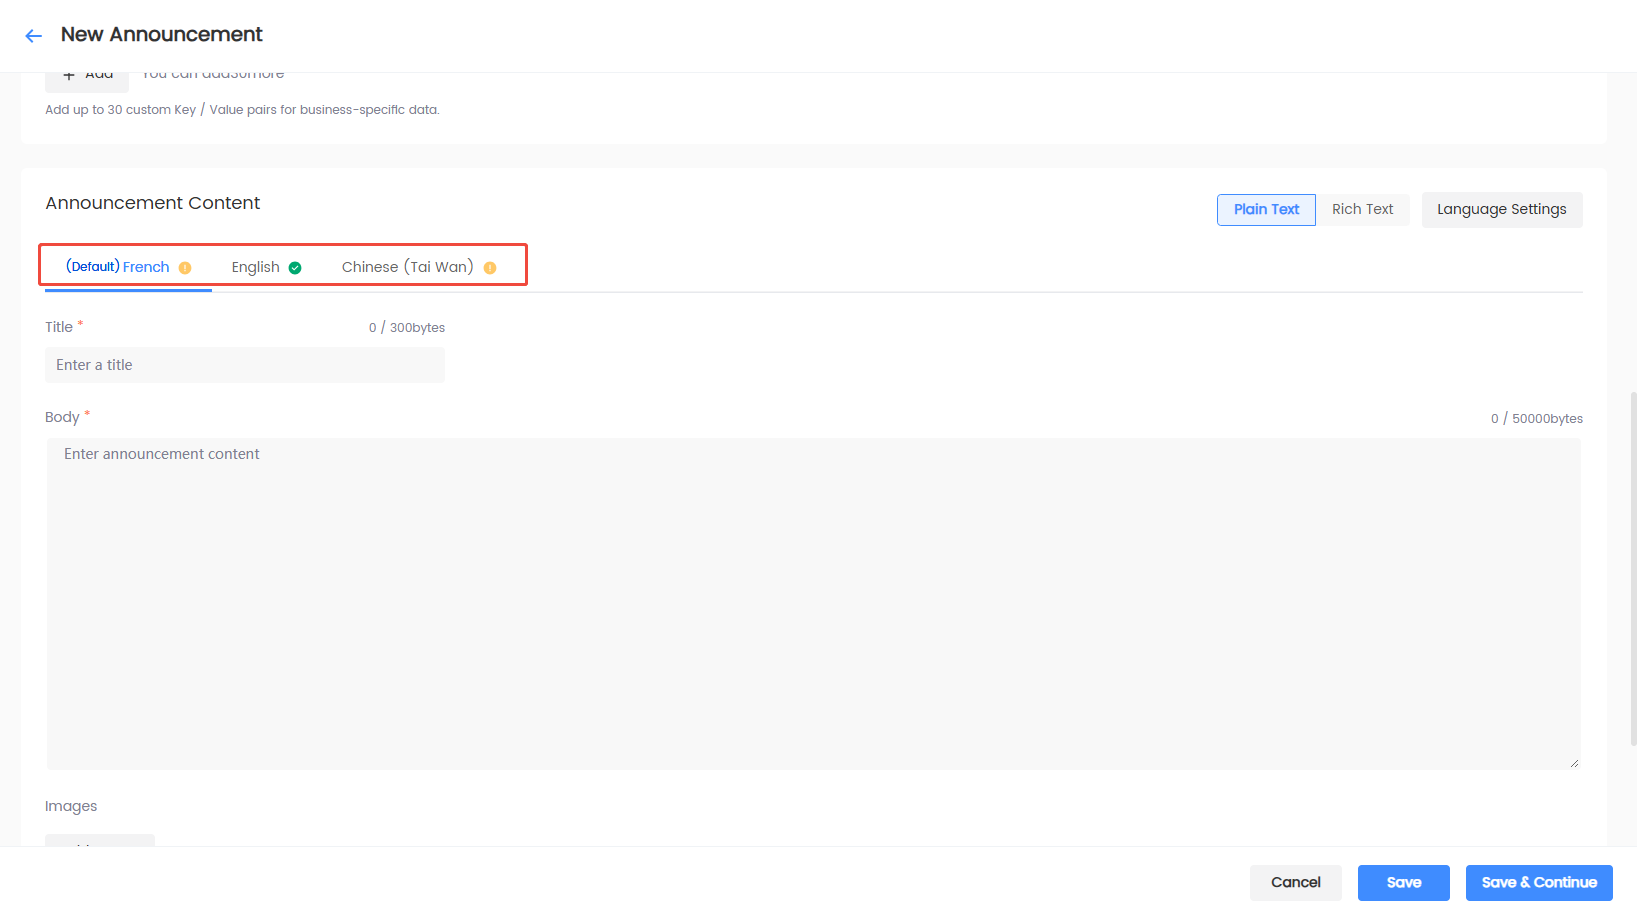Click the page vertical scrollbar

(1633, 568)
